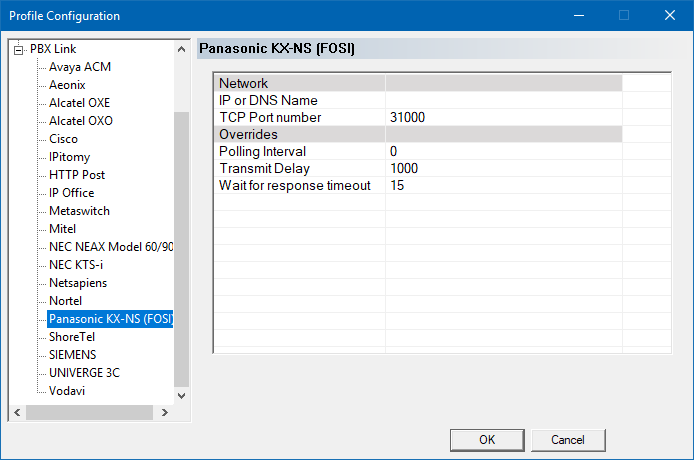Click the tree scroll left arrow

17,413
